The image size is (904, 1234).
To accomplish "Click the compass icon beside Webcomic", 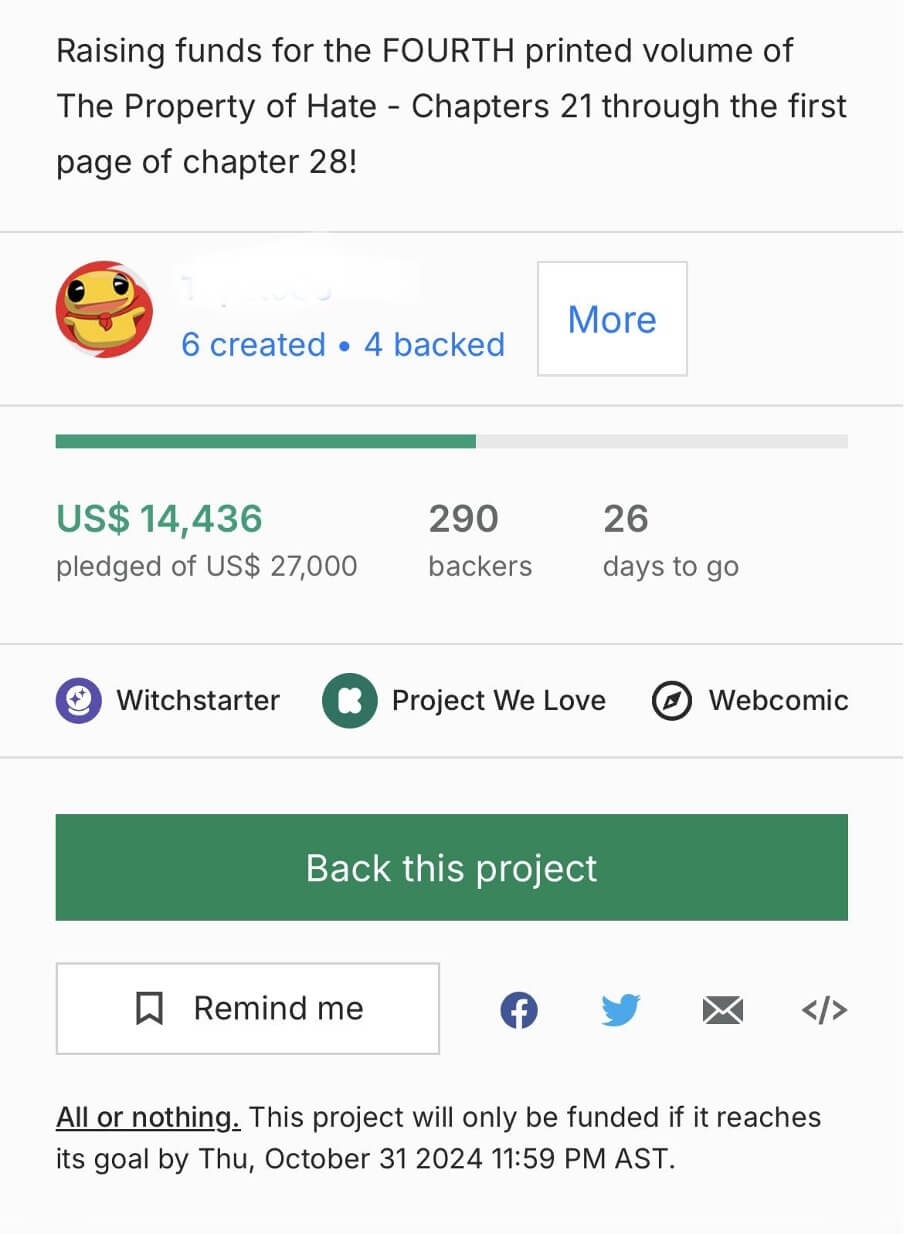I will point(672,701).
